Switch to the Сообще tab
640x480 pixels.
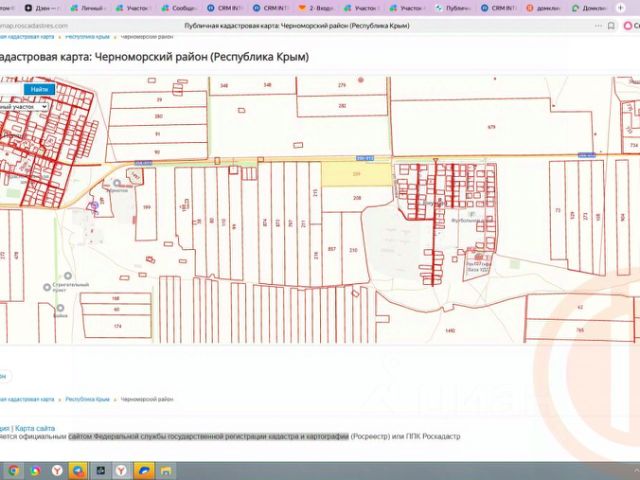(178, 8)
